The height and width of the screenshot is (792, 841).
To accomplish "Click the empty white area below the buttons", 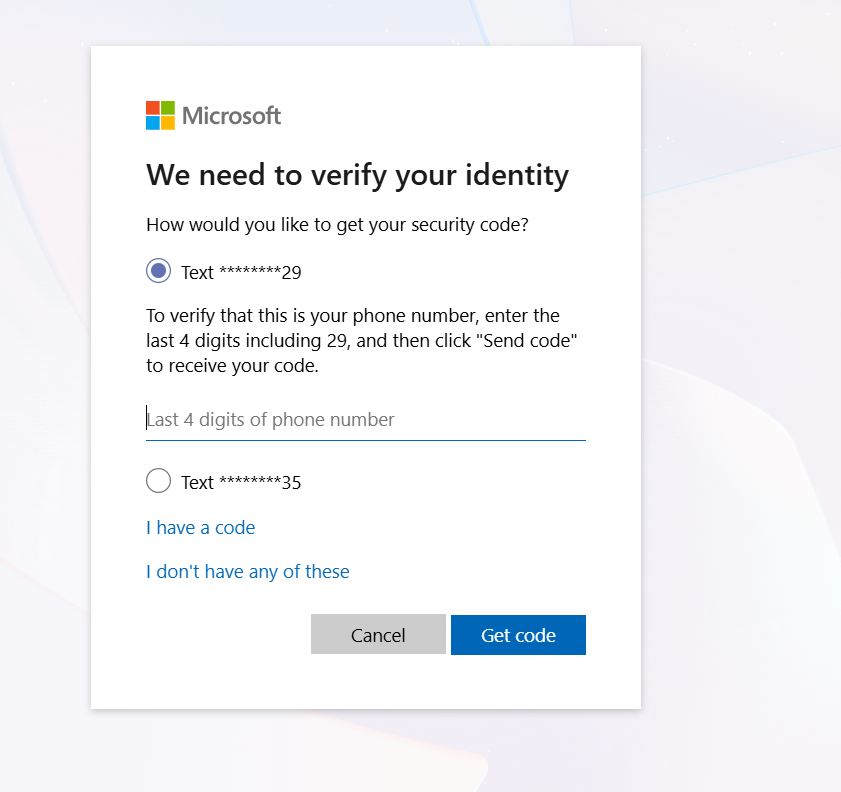I will (365, 683).
